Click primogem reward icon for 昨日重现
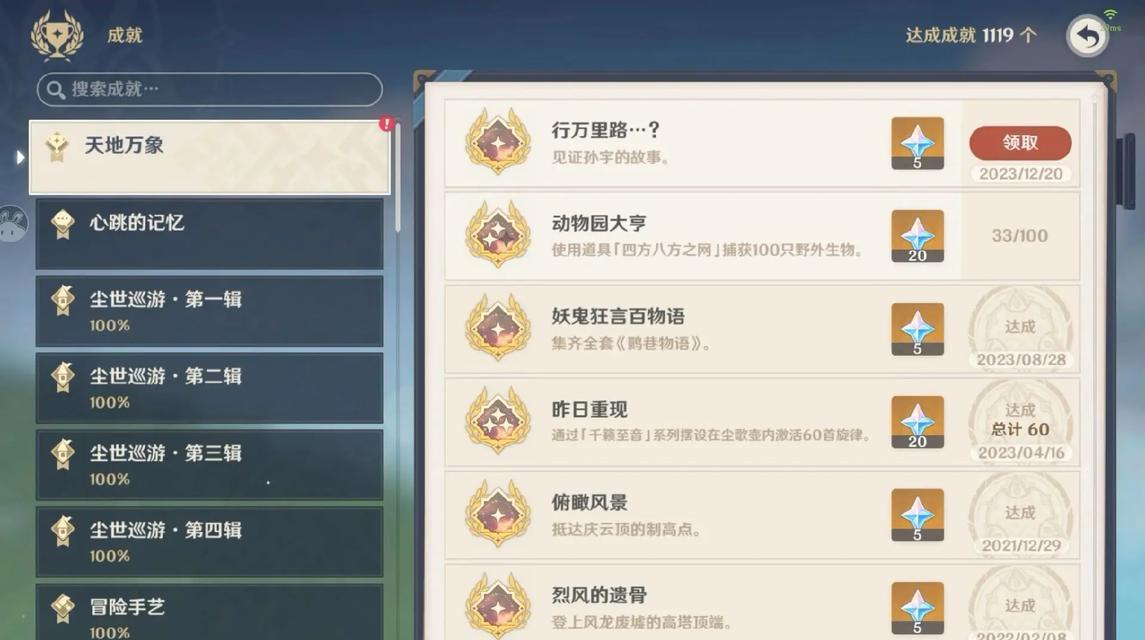Screen dimensions: 1145x640 point(917,422)
